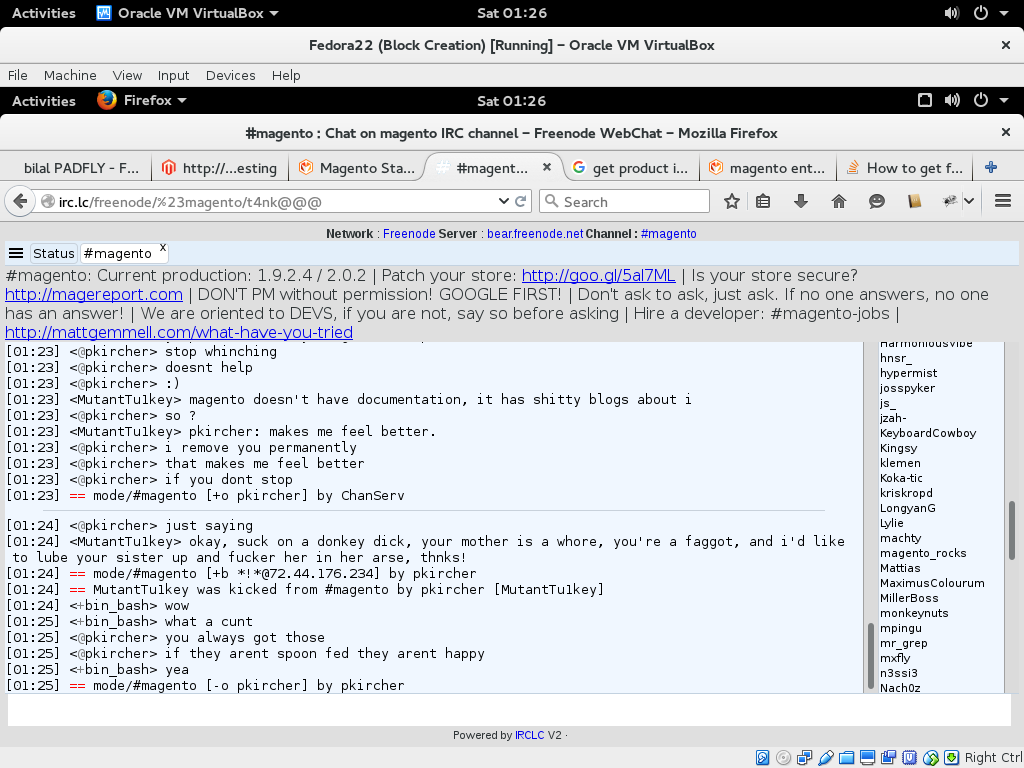Go to the Firefox home page icon
This screenshot has width=1024, height=768.
839,201
